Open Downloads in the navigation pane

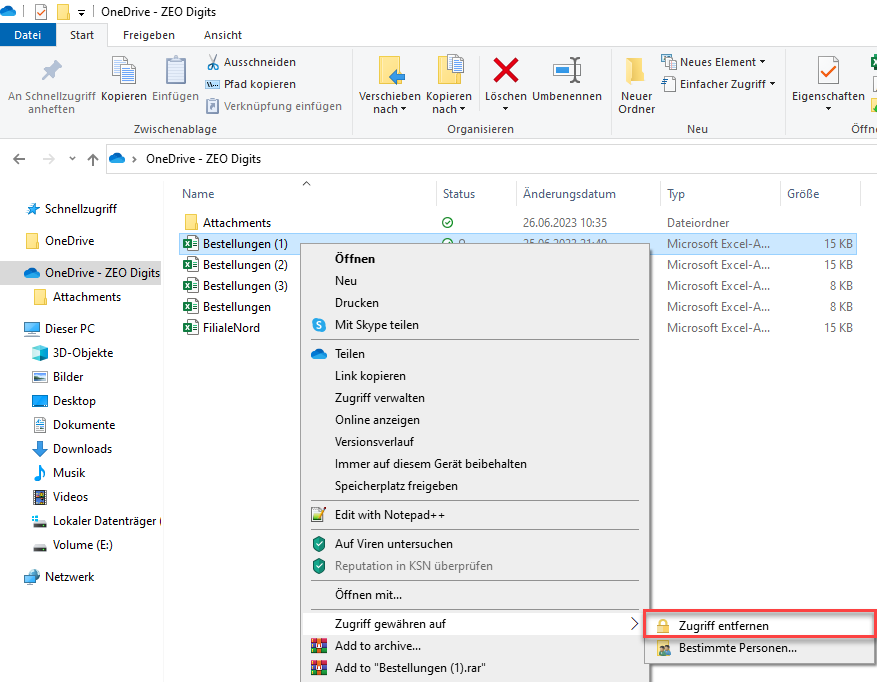pyautogui.click(x=81, y=449)
